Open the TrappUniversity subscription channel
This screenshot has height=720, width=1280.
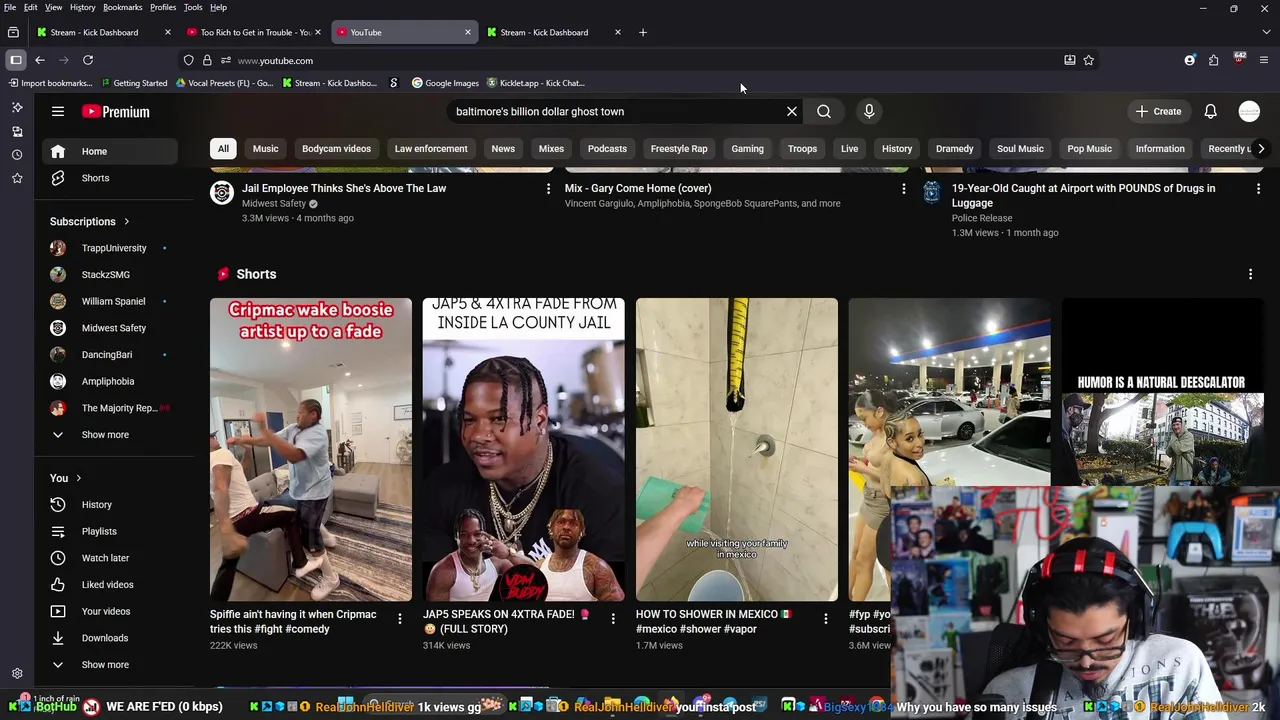[110, 248]
